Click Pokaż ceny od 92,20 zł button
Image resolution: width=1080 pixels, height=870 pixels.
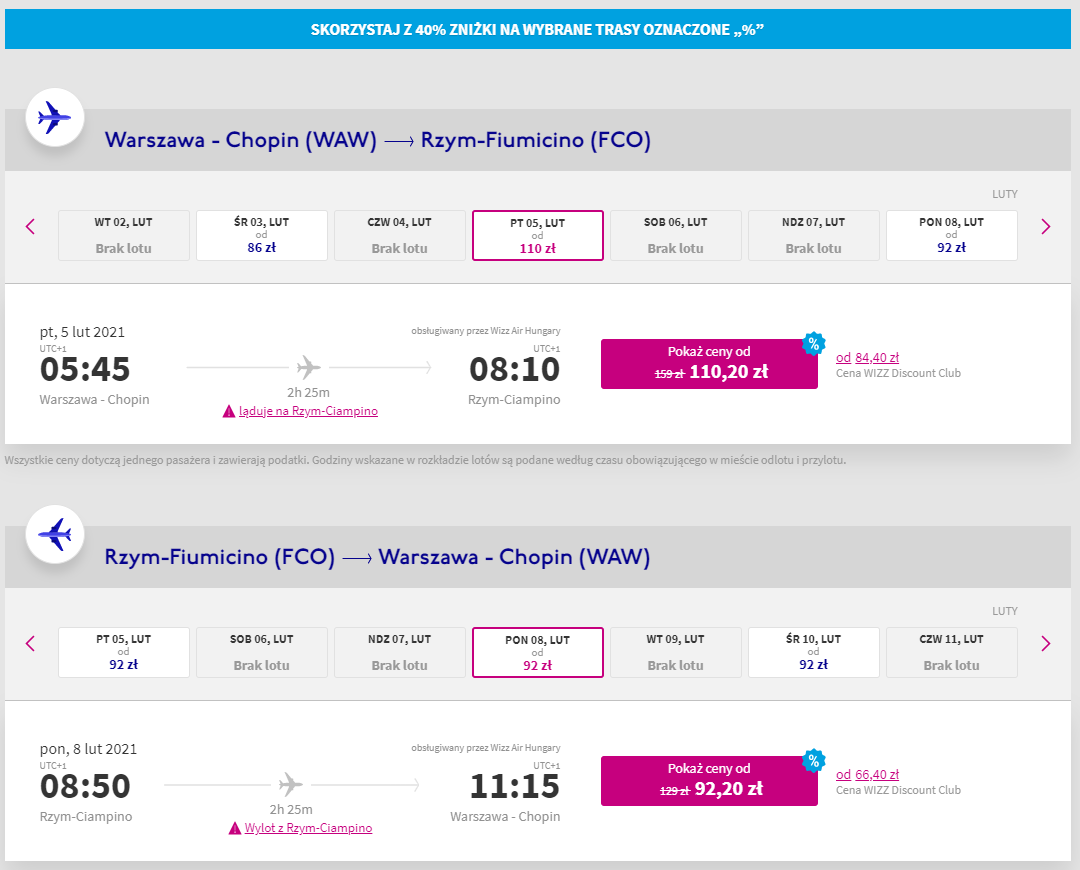click(709, 781)
